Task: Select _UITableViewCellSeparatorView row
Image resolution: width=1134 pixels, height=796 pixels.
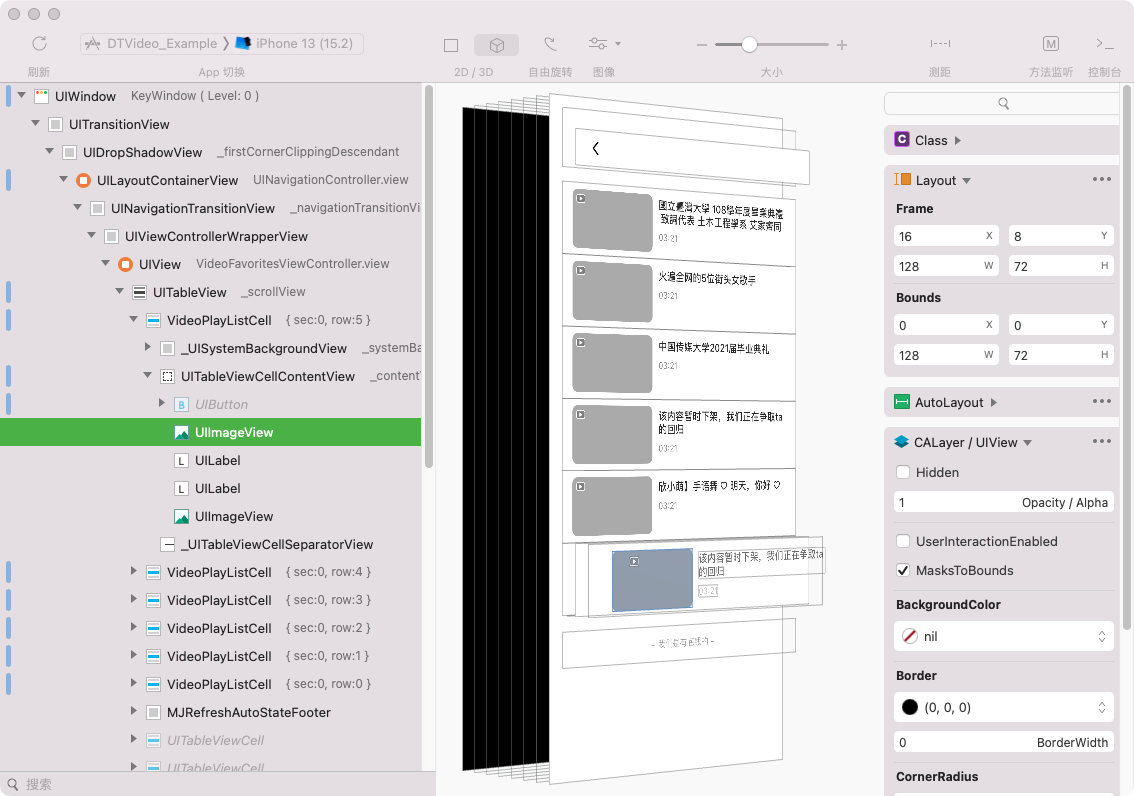Action: coord(210,544)
